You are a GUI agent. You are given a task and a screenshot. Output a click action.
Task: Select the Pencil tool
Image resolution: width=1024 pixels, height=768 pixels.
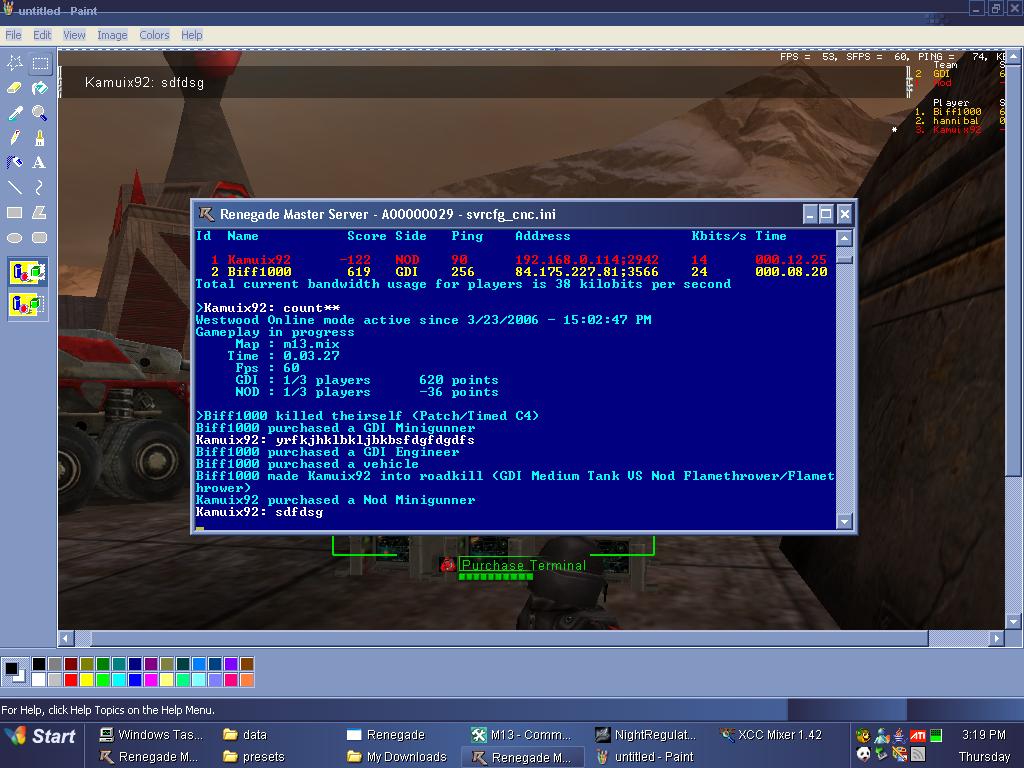click(x=15, y=138)
